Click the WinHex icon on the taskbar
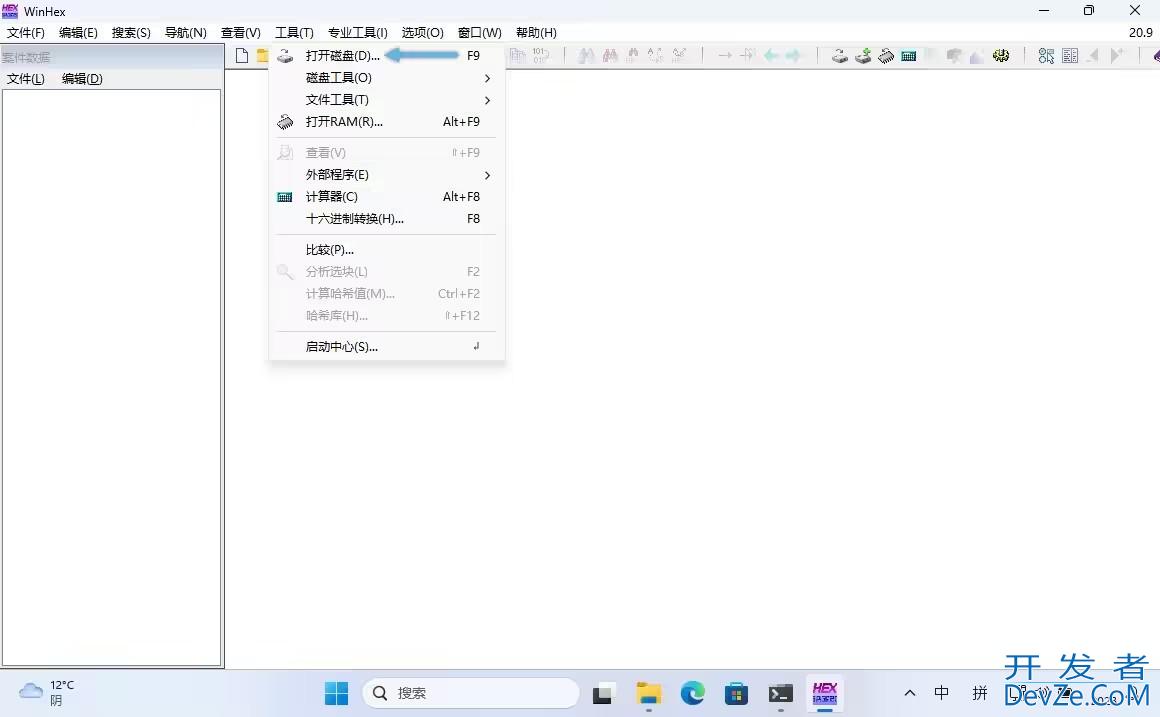 tap(825, 693)
